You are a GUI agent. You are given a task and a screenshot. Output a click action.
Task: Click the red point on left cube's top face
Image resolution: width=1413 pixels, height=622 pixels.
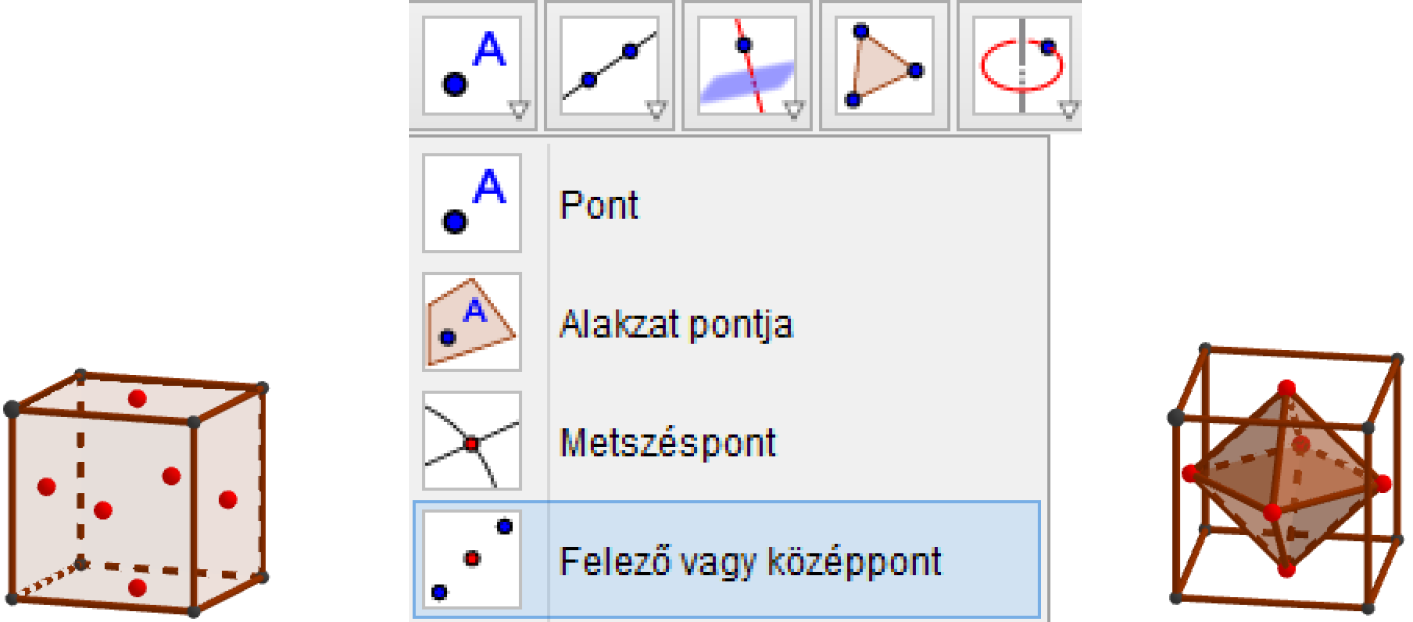pyautogui.click(x=138, y=399)
